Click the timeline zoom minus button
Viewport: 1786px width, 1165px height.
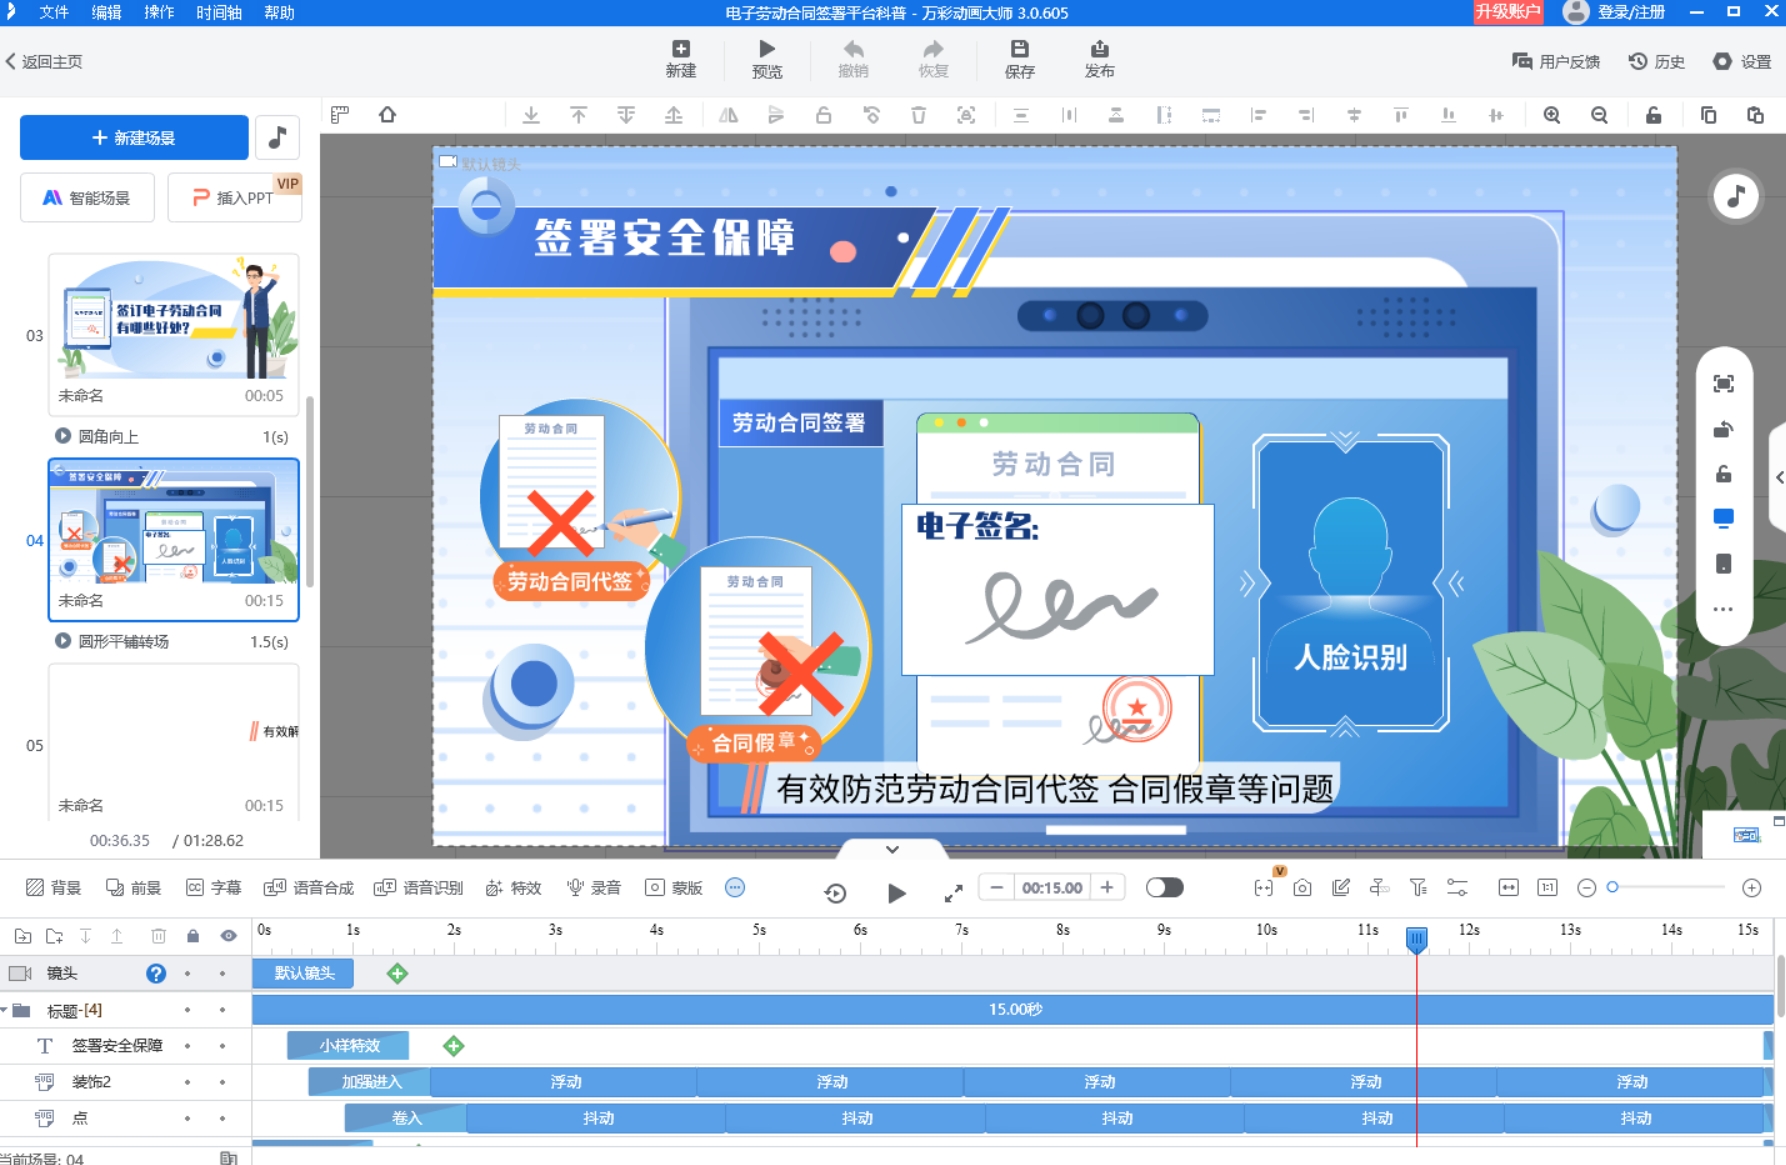click(1586, 888)
